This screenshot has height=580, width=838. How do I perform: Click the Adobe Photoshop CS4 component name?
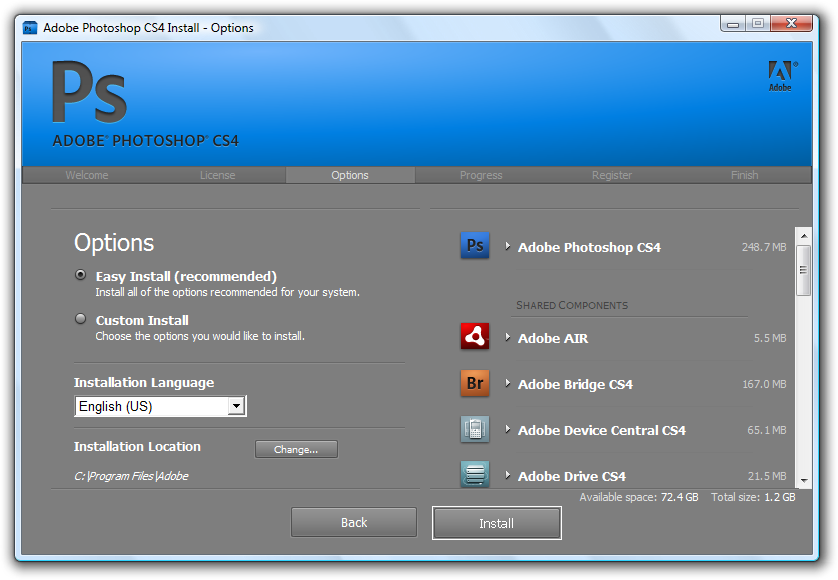click(x=589, y=248)
